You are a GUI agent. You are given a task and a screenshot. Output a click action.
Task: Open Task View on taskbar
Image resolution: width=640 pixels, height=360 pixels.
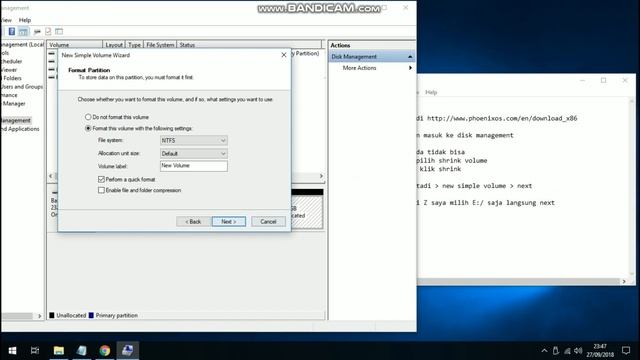coord(35,351)
